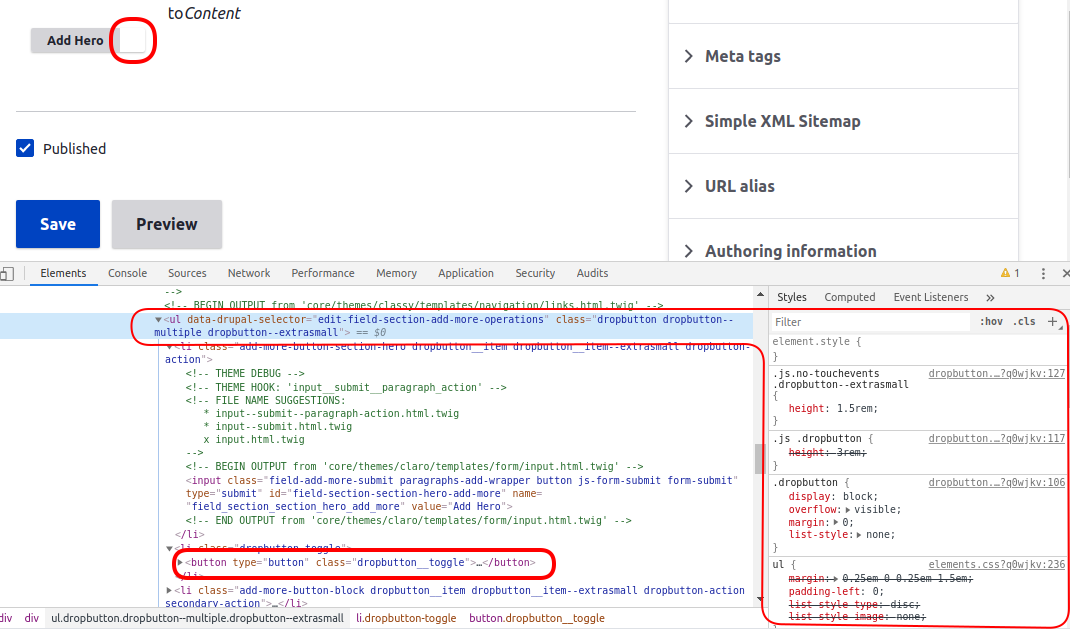1070x629 pixels.
Task: Click the dock DevTools position icon
Action: [x=7, y=273]
